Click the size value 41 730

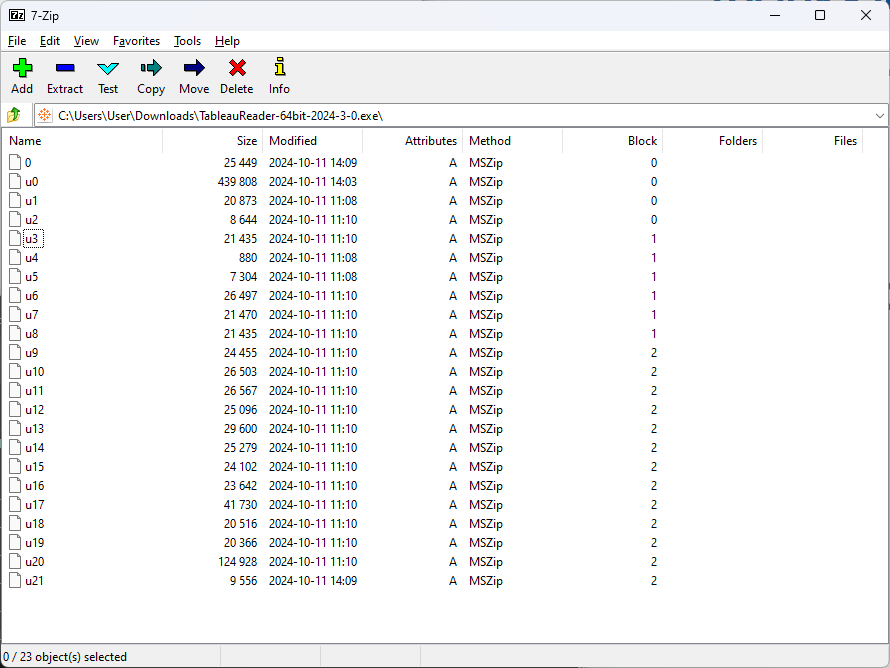click(241, 505)
